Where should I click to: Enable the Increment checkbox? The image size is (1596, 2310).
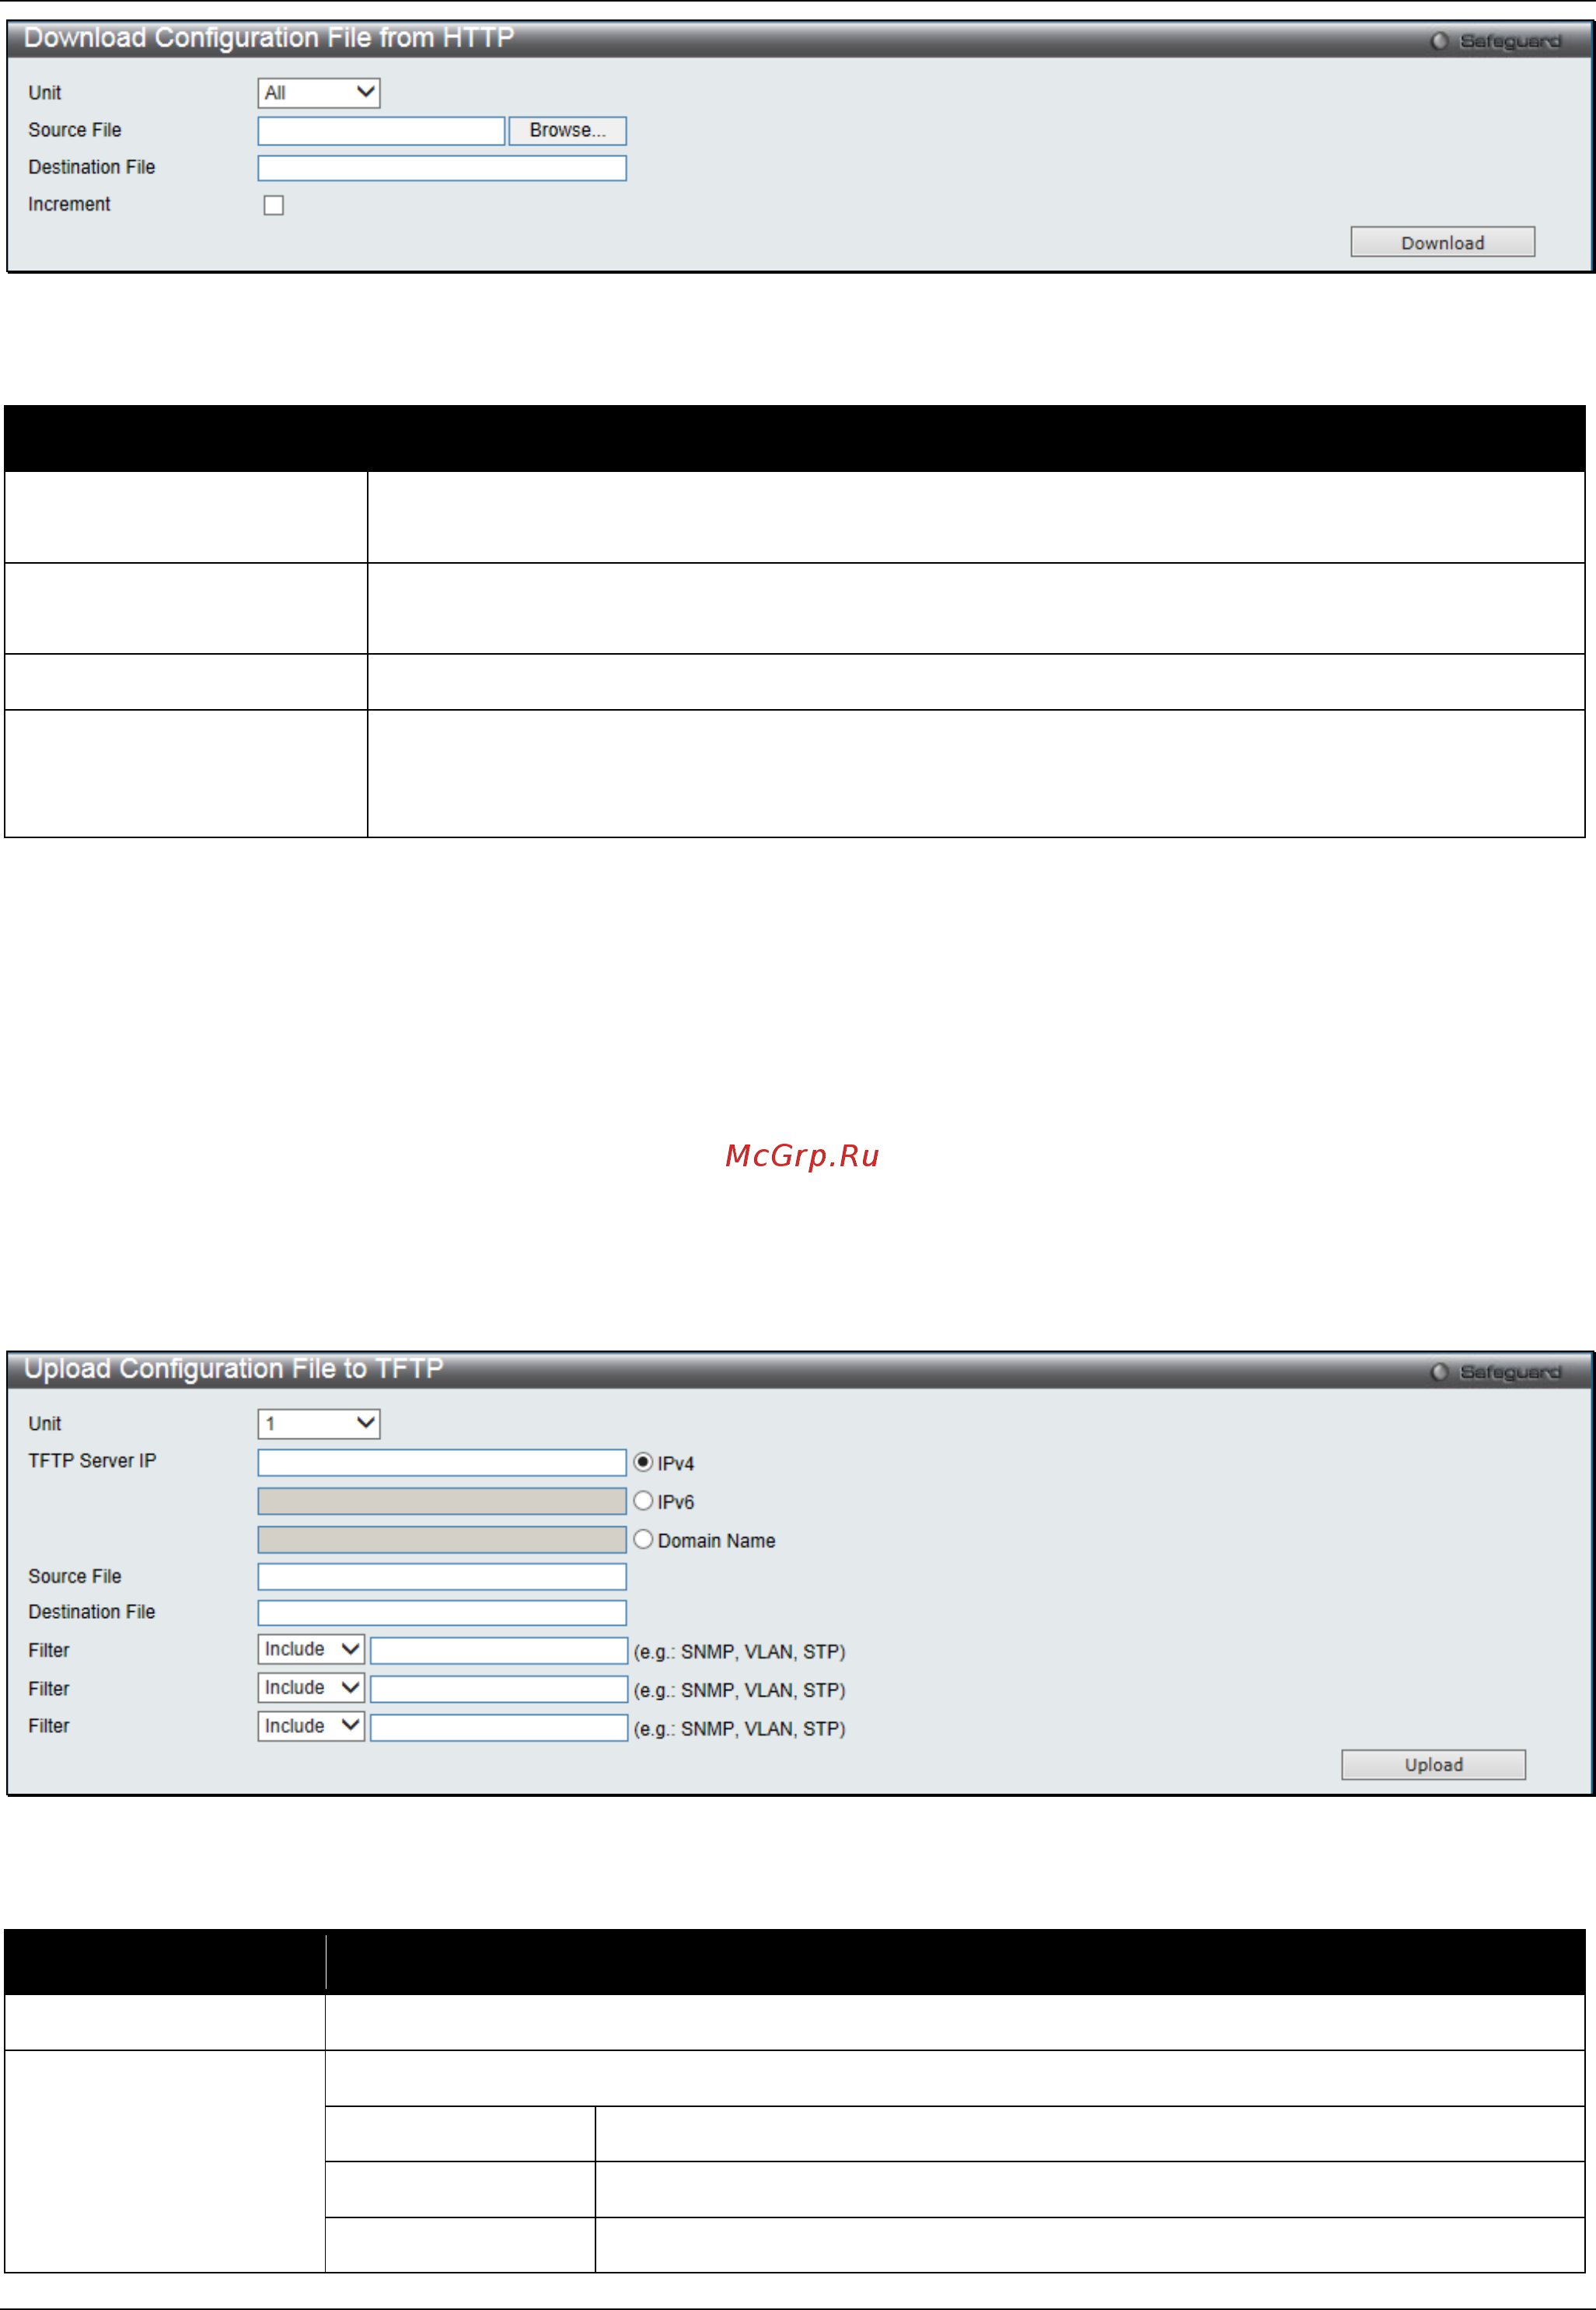[274, 205]
